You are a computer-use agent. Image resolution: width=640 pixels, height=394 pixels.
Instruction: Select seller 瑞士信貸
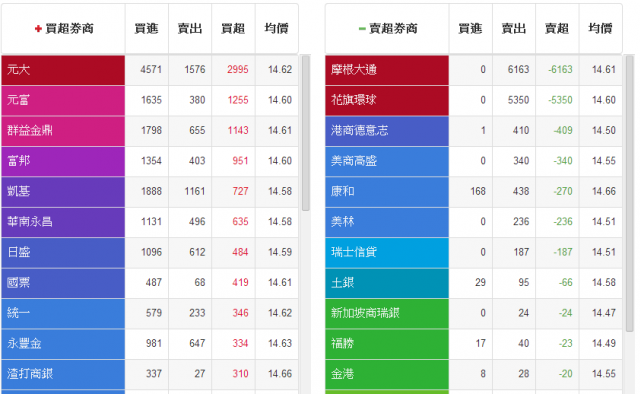(x=387, y=252)
